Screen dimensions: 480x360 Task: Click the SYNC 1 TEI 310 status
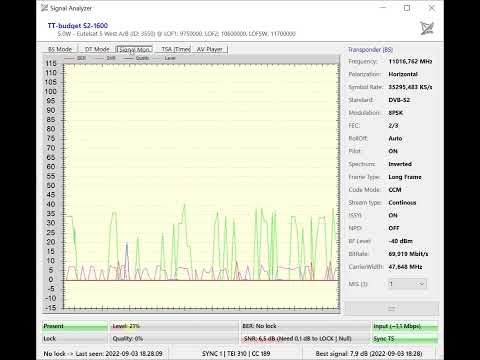(236, 353)
